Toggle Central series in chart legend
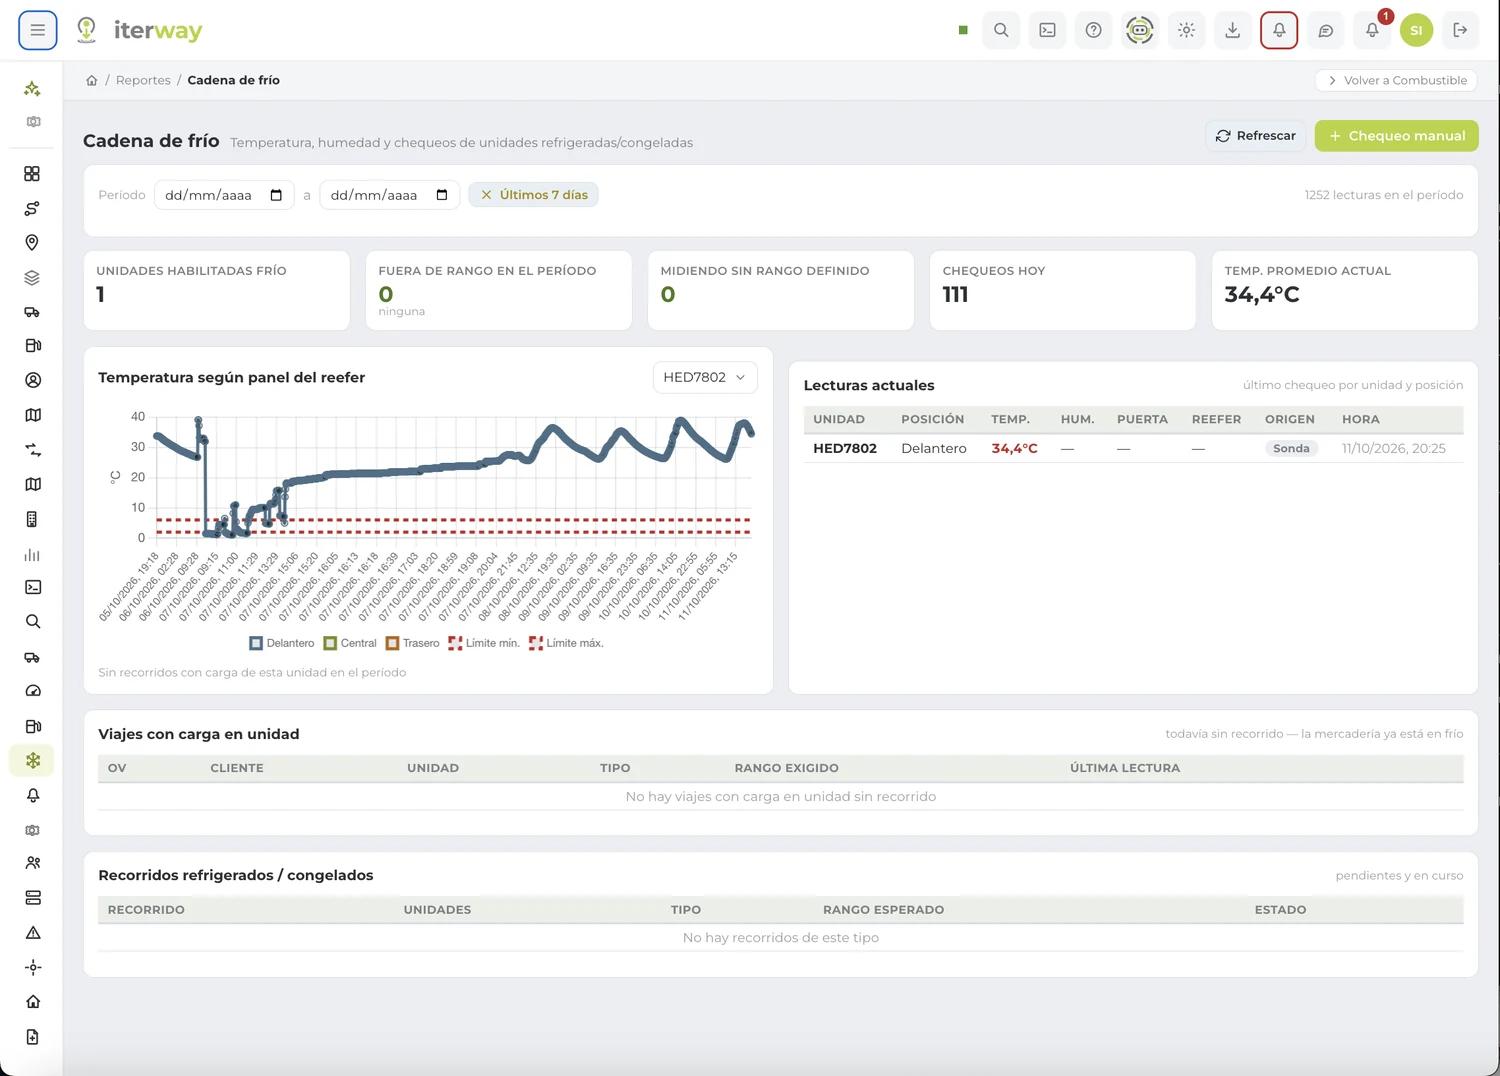 point(350,643)
